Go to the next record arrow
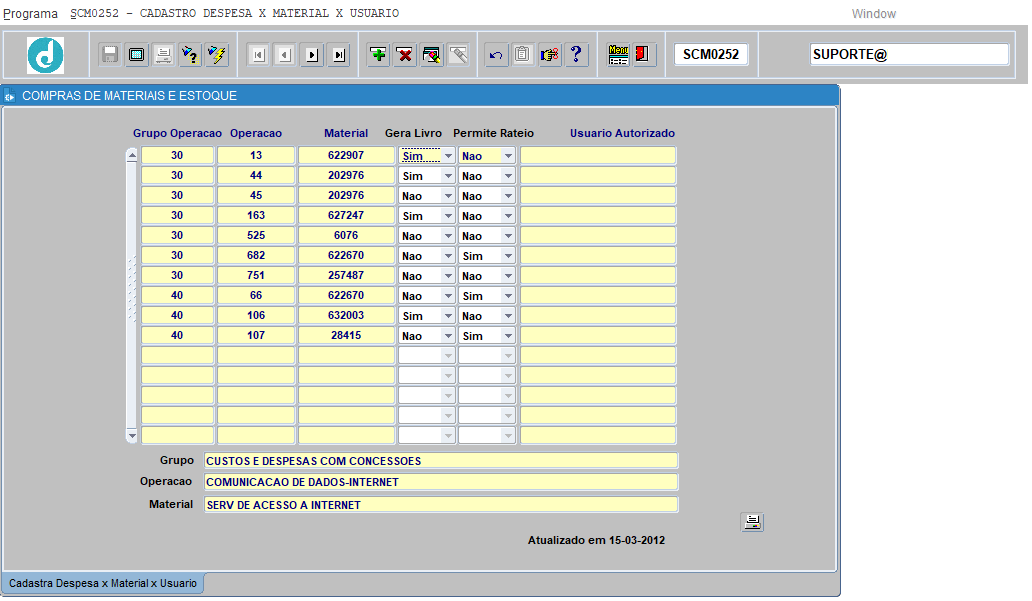 pos(312,55)
